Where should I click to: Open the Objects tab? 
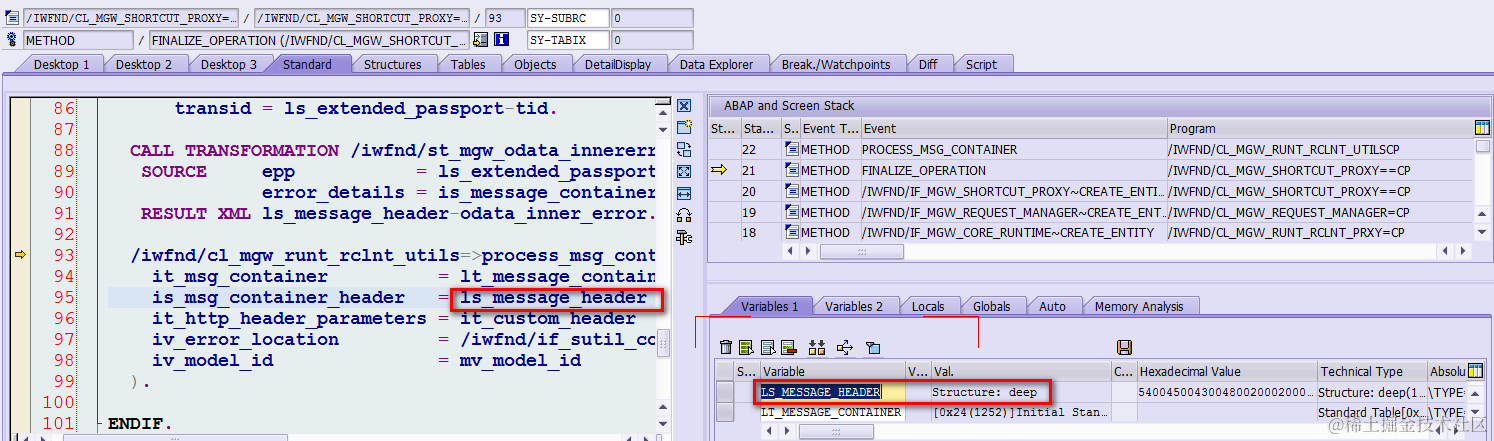(x=535, y=64)
